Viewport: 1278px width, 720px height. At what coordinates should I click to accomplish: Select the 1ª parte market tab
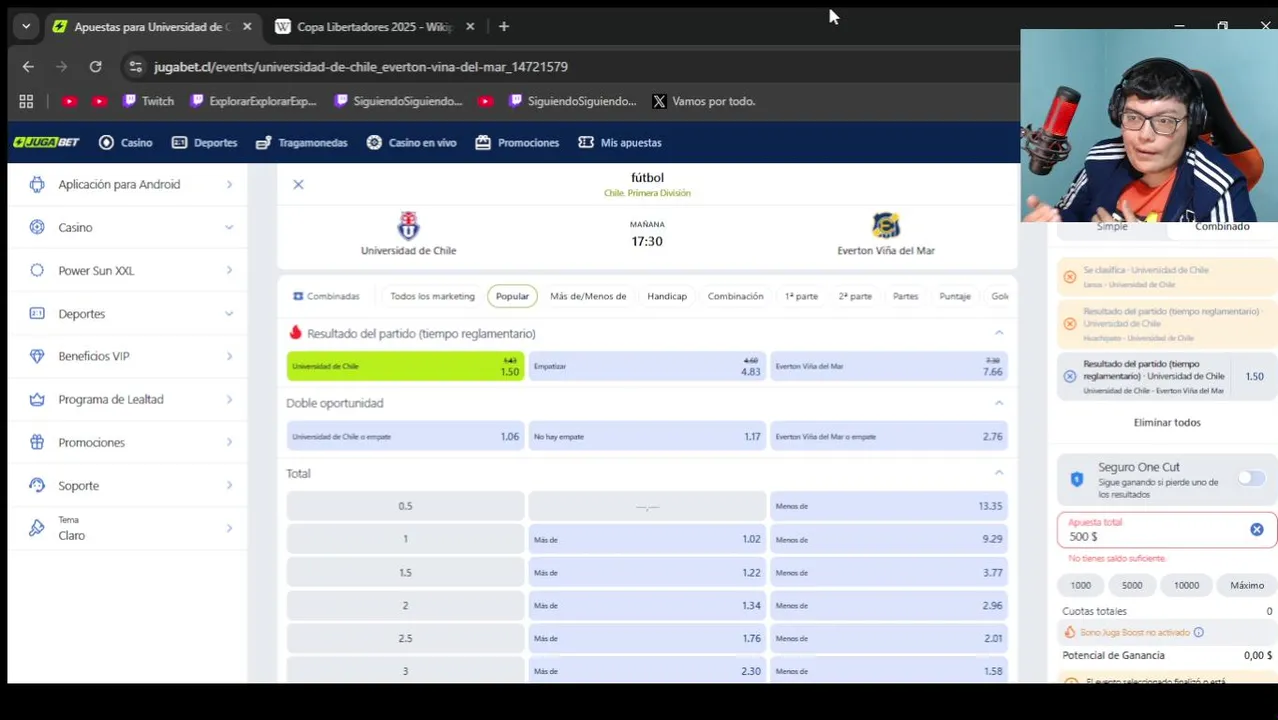click(801, 296)
